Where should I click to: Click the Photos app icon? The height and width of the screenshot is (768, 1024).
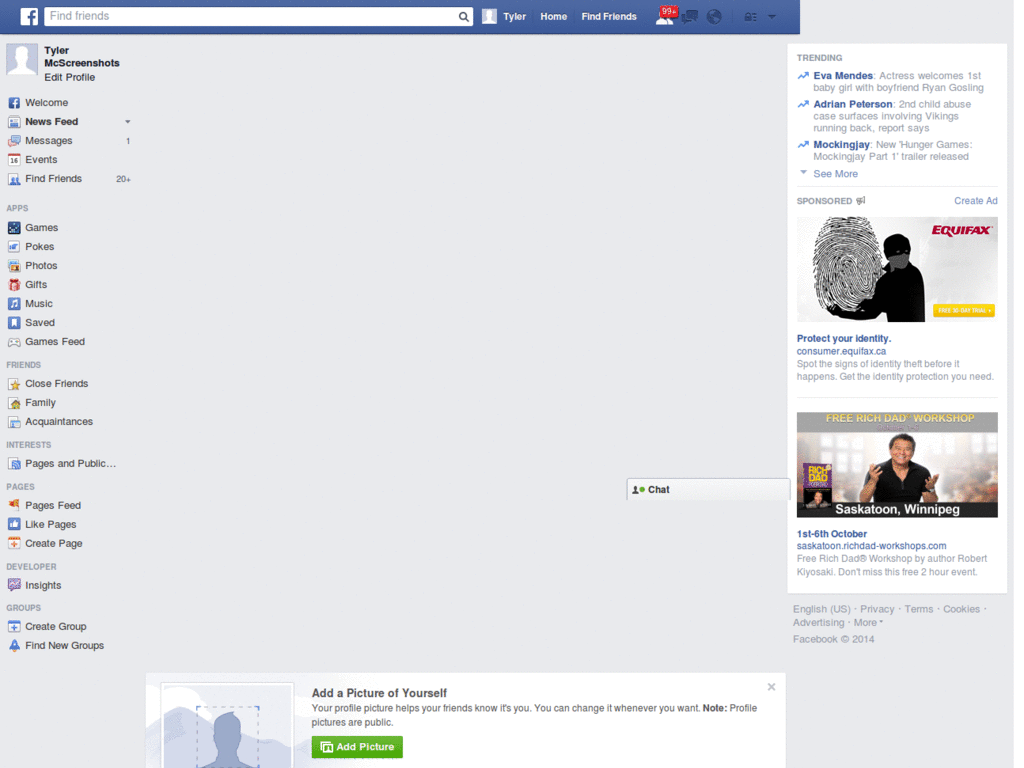(14, 265)
